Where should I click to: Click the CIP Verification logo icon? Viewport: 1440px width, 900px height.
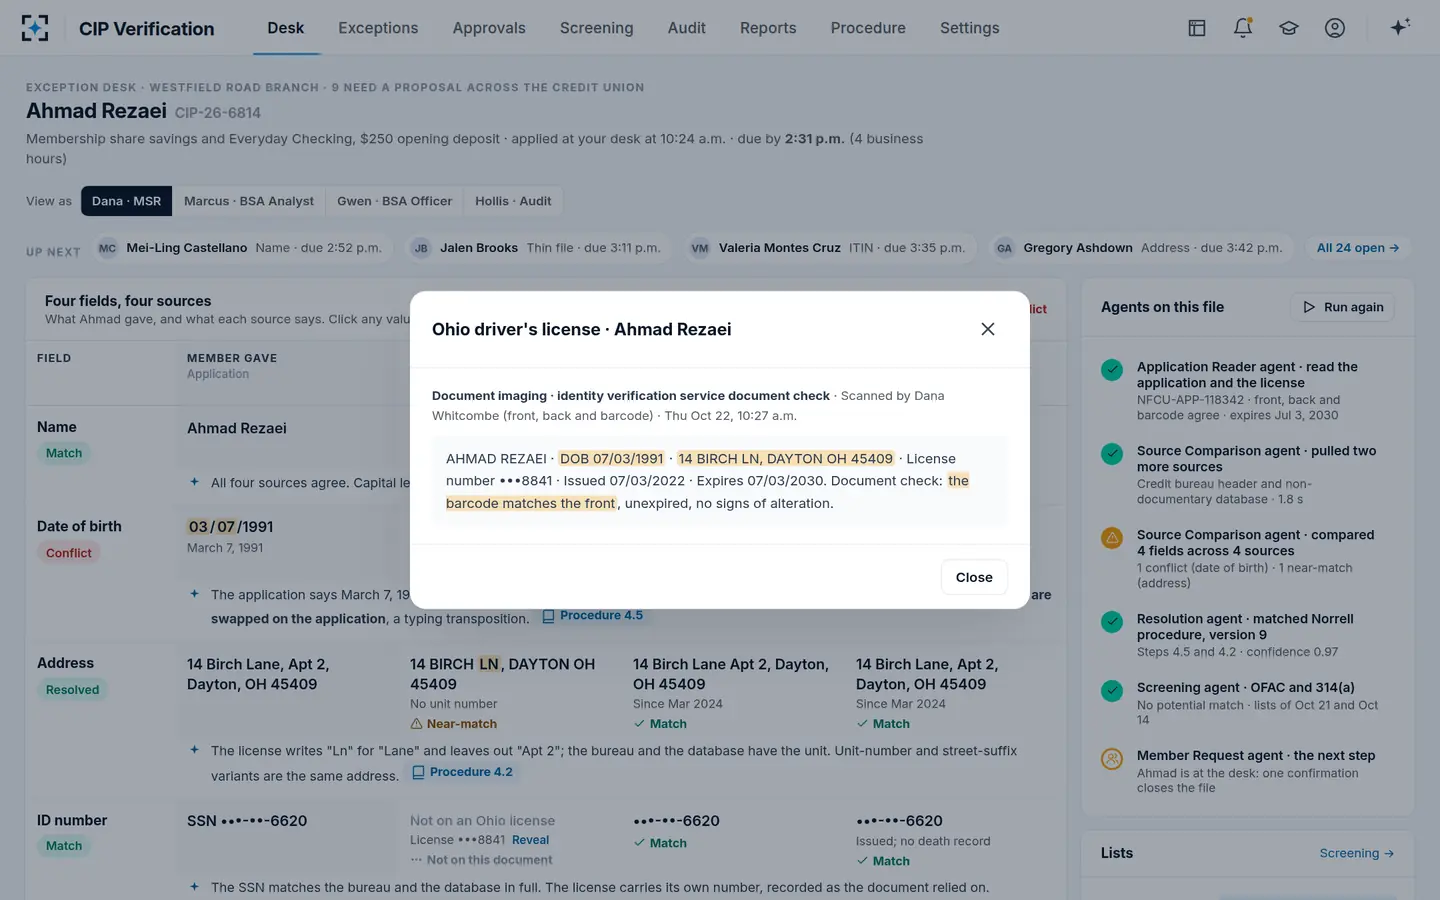click(x=35, y=28)
